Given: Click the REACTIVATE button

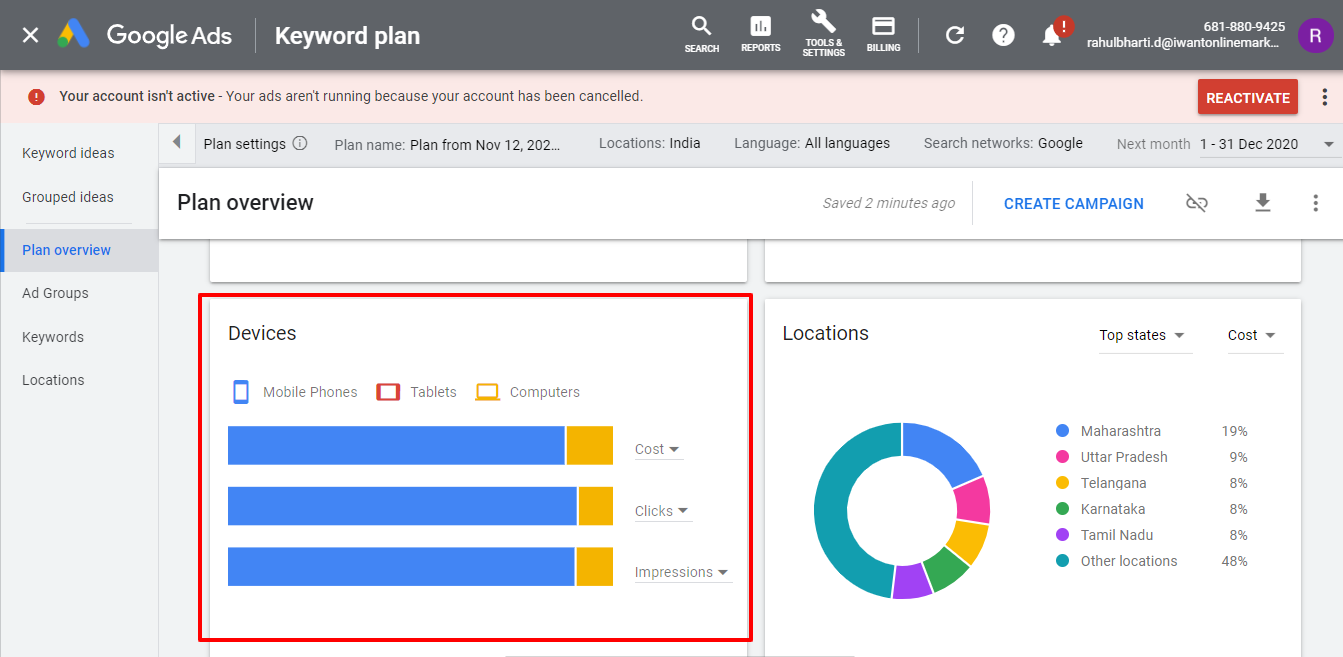Looking at the screenshot, I should (x=1247, y=97).
